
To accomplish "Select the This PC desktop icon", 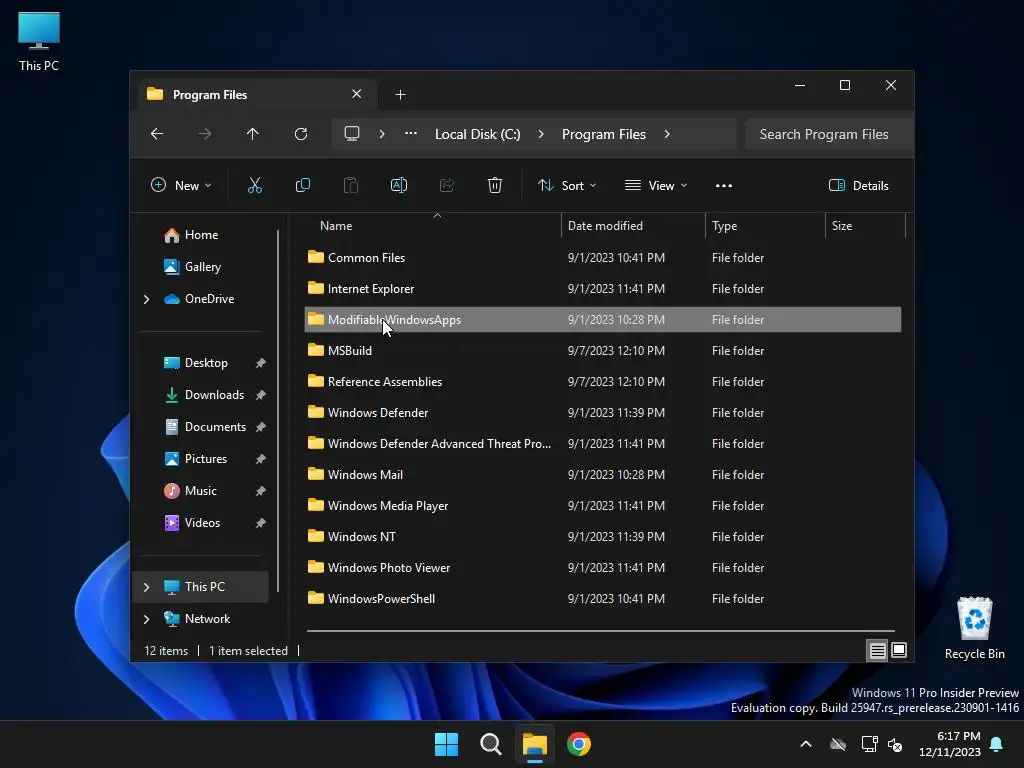I will coord(39,41).
